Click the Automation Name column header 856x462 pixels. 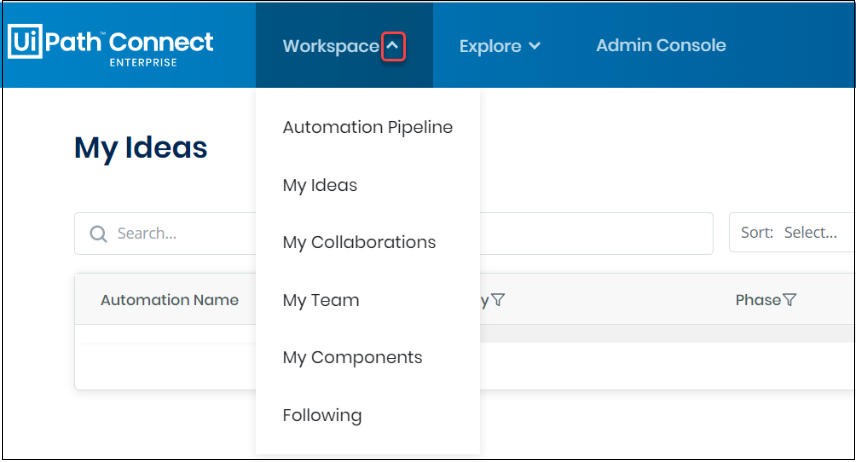pyautogui.click(x=169, y=300)
